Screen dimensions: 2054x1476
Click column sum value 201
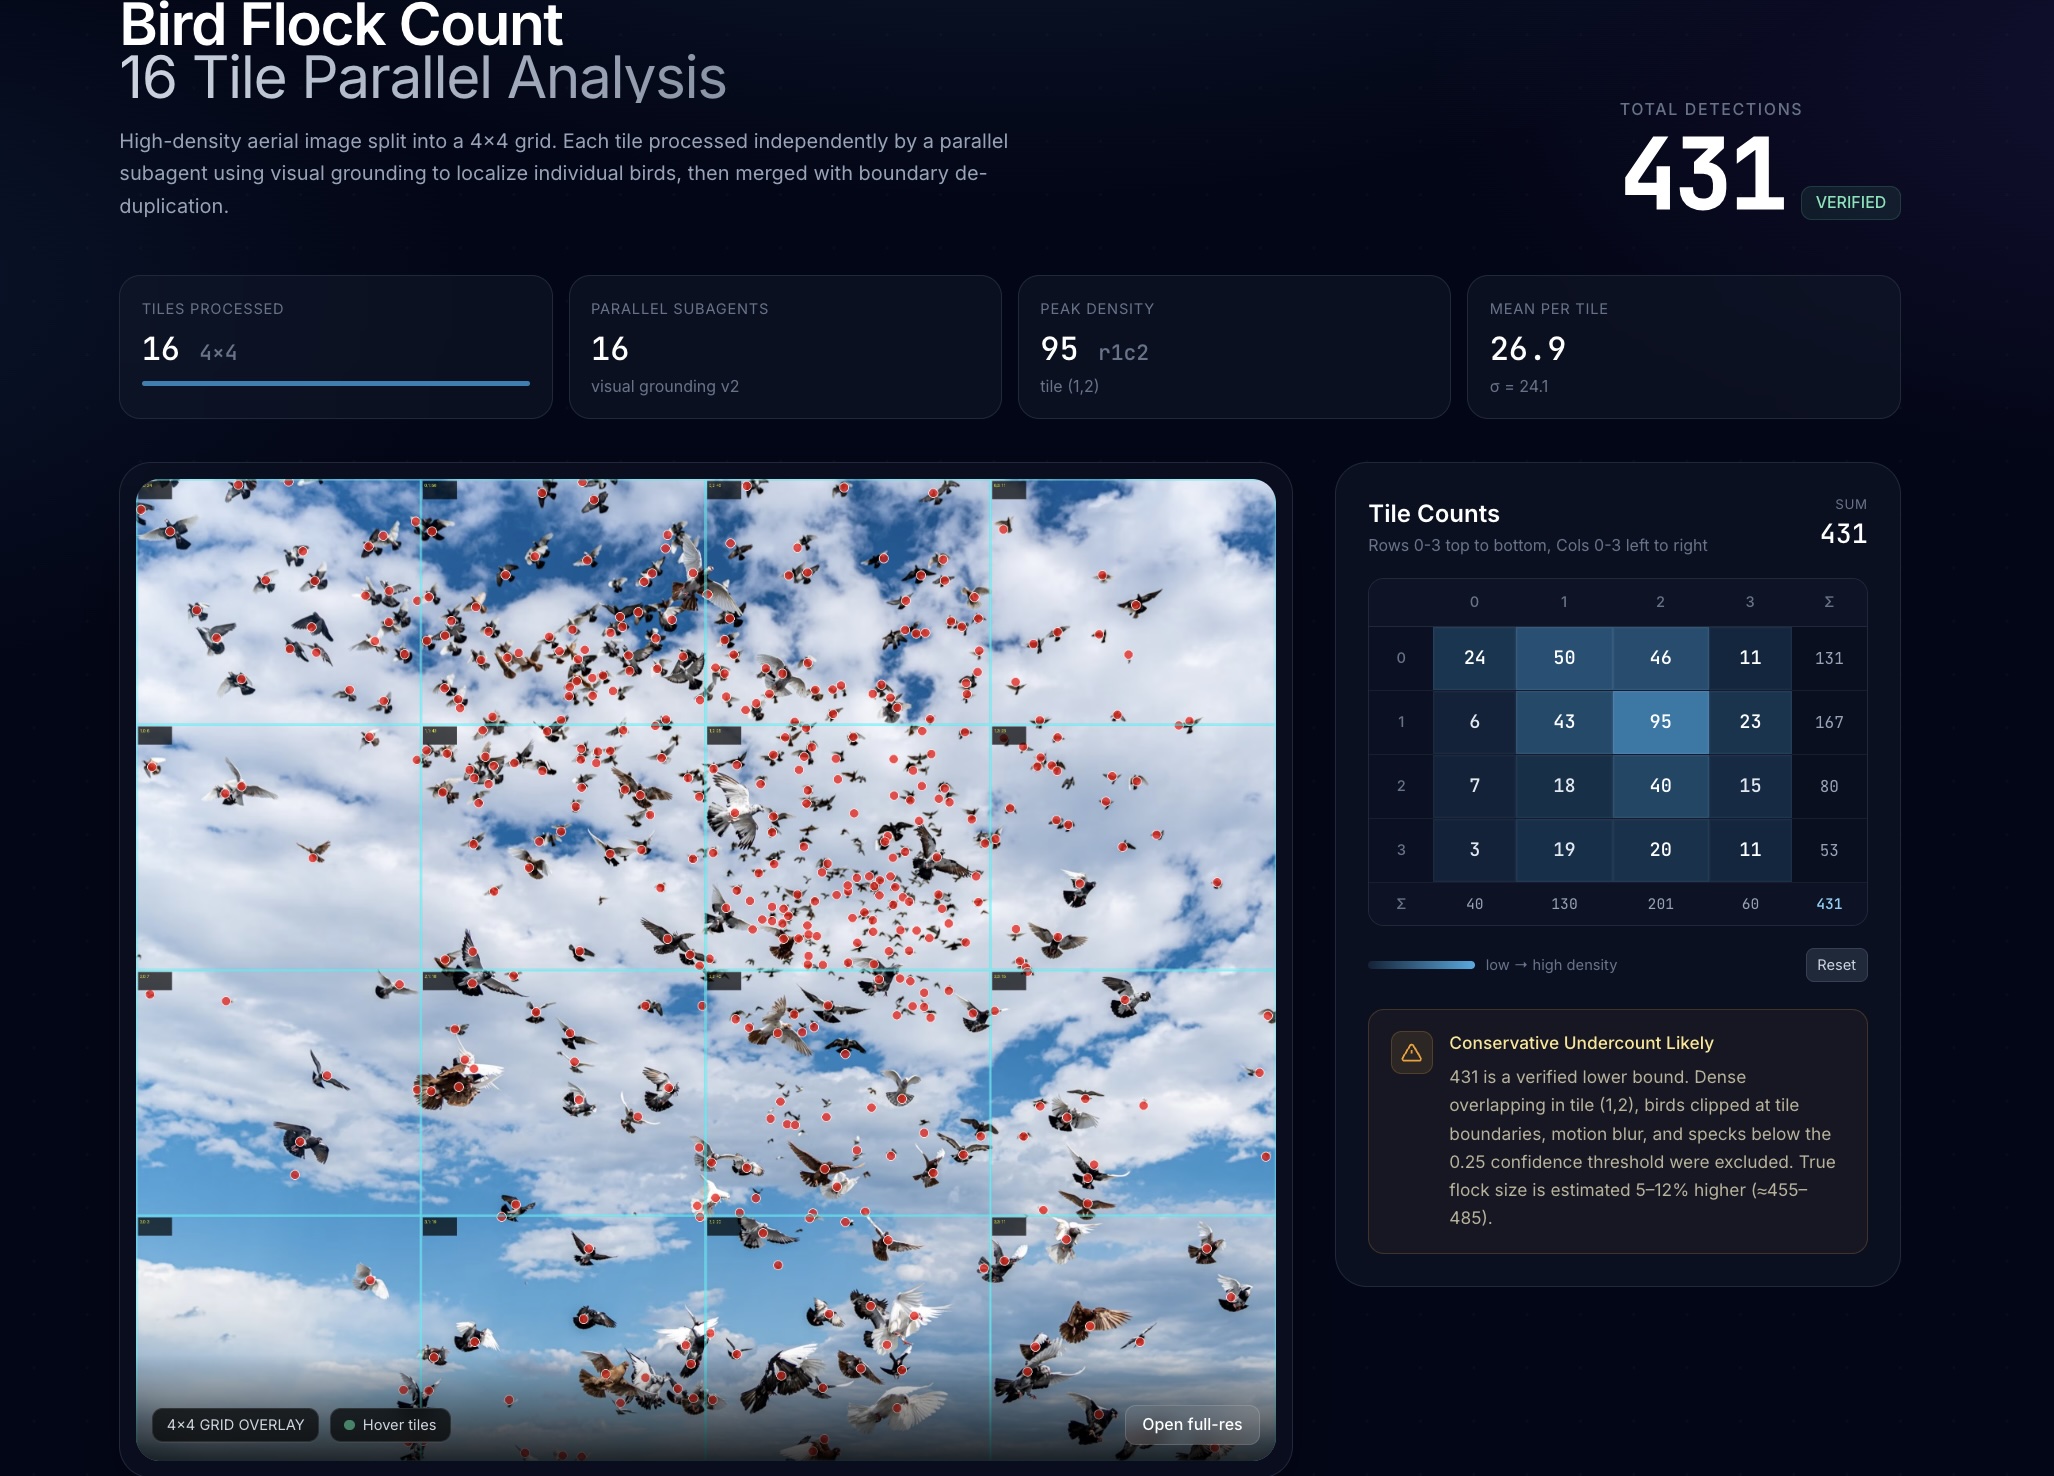pyautogui.click(x=1660, y=904)
